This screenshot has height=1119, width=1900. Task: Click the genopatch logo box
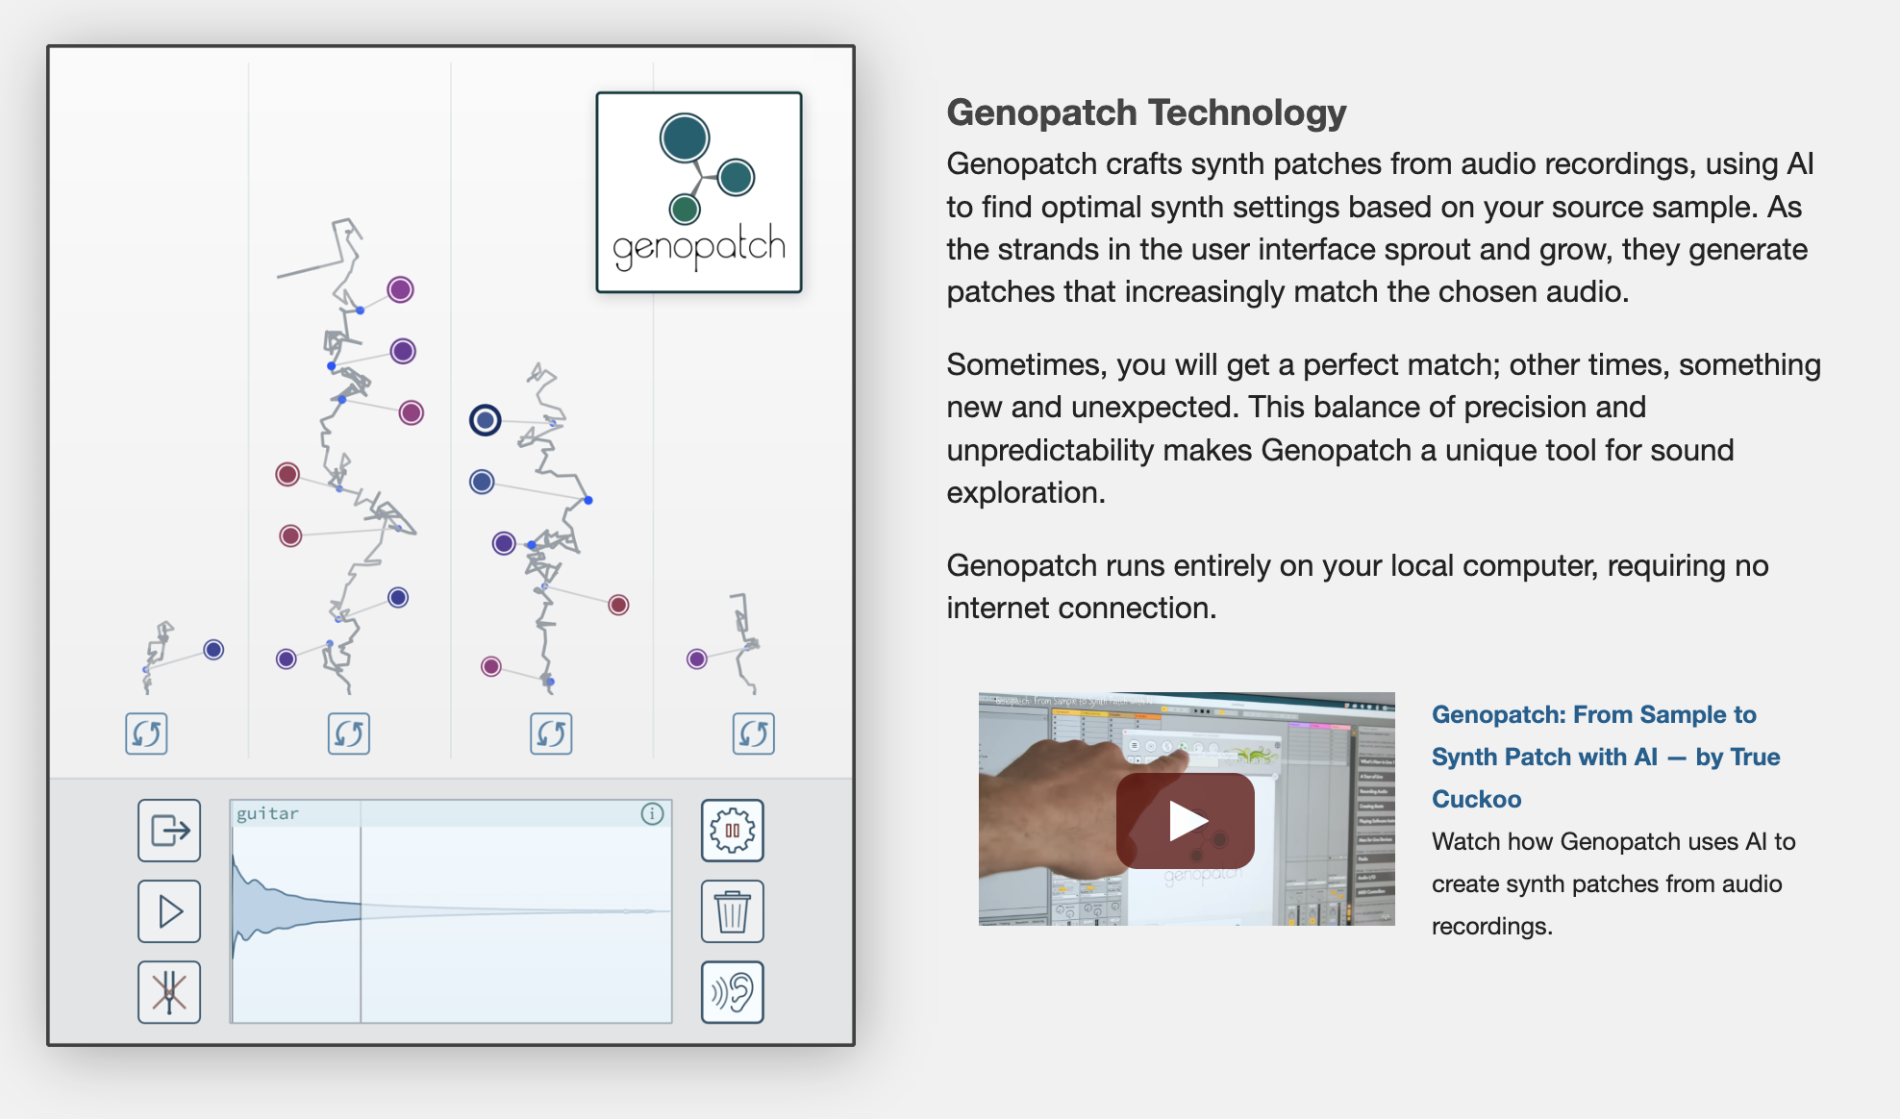[x=699, y=192]
